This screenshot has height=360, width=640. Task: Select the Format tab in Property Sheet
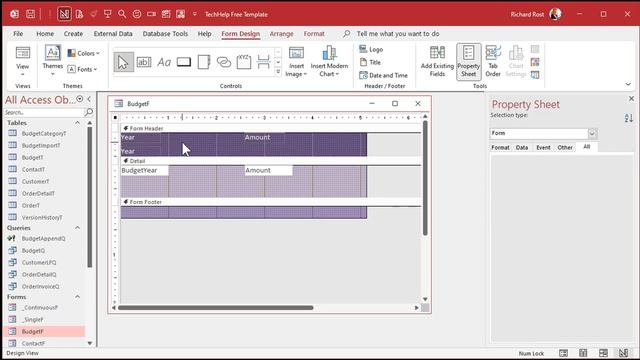tap(500, 147)
